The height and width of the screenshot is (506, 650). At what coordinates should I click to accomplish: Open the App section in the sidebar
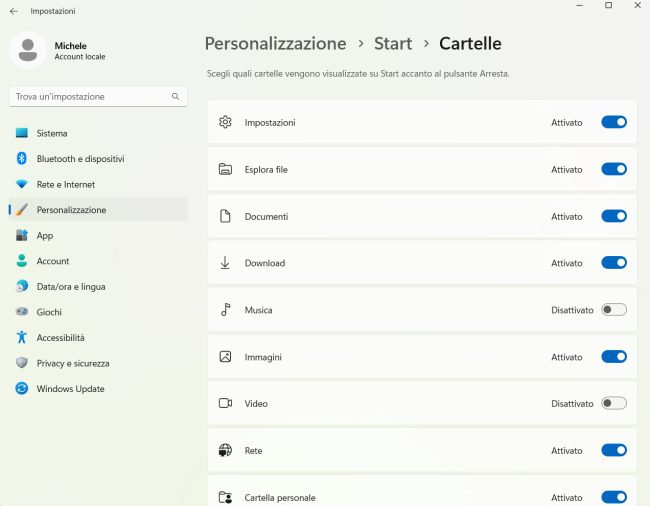(45, 236)
